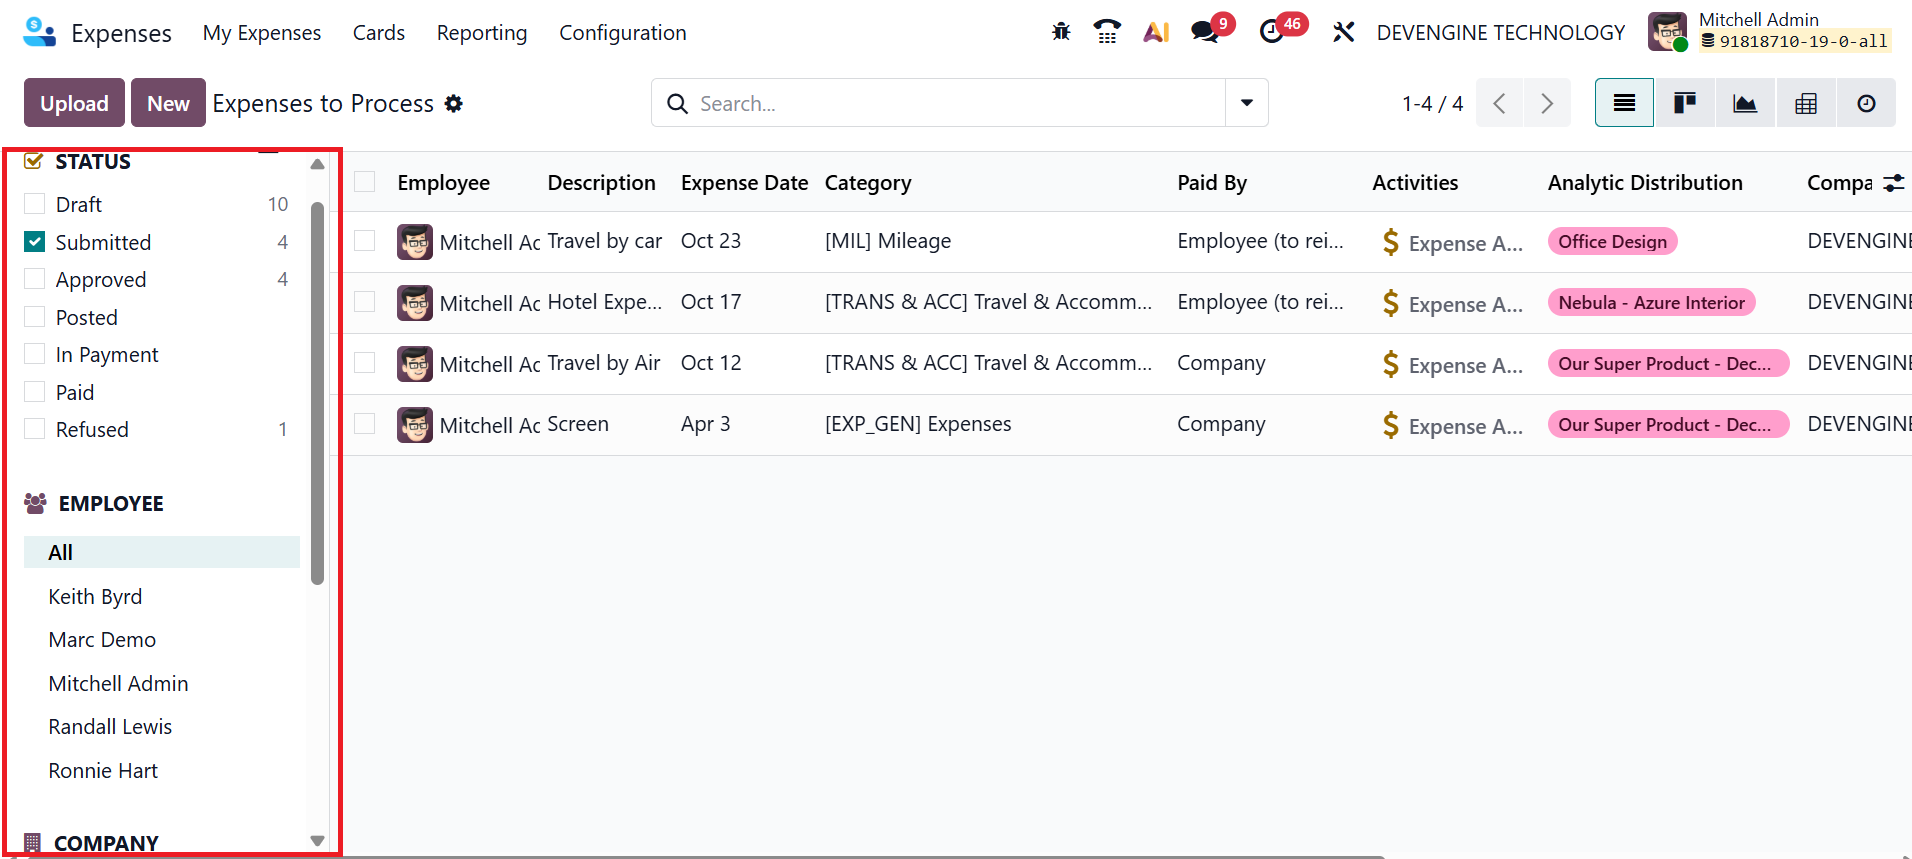Open activities clock icon with 46 badge
The width and height of the screenshot is (1912, 859).
pyautogui.click(x=1272, y=32)
